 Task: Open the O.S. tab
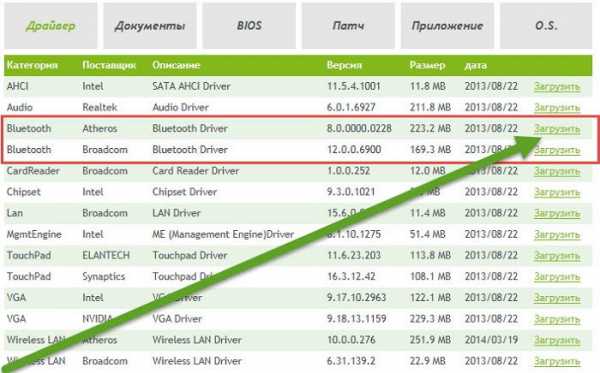546,26
